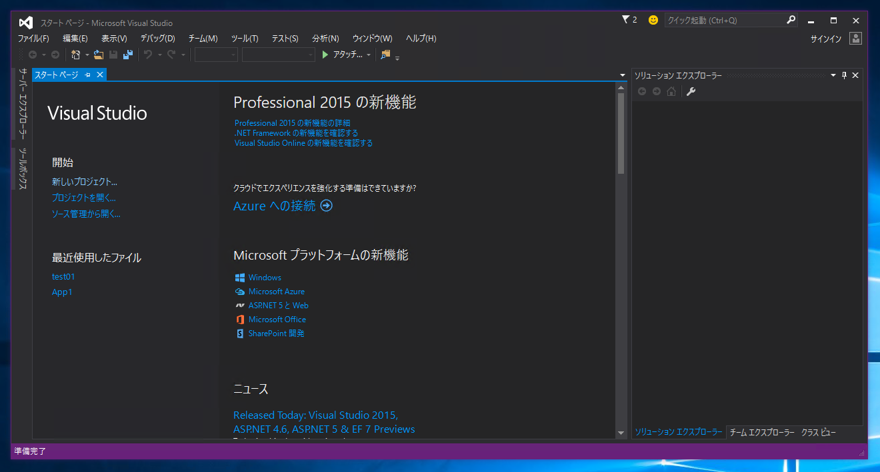Open notifications flag showing 2

[x=629, y=20]
